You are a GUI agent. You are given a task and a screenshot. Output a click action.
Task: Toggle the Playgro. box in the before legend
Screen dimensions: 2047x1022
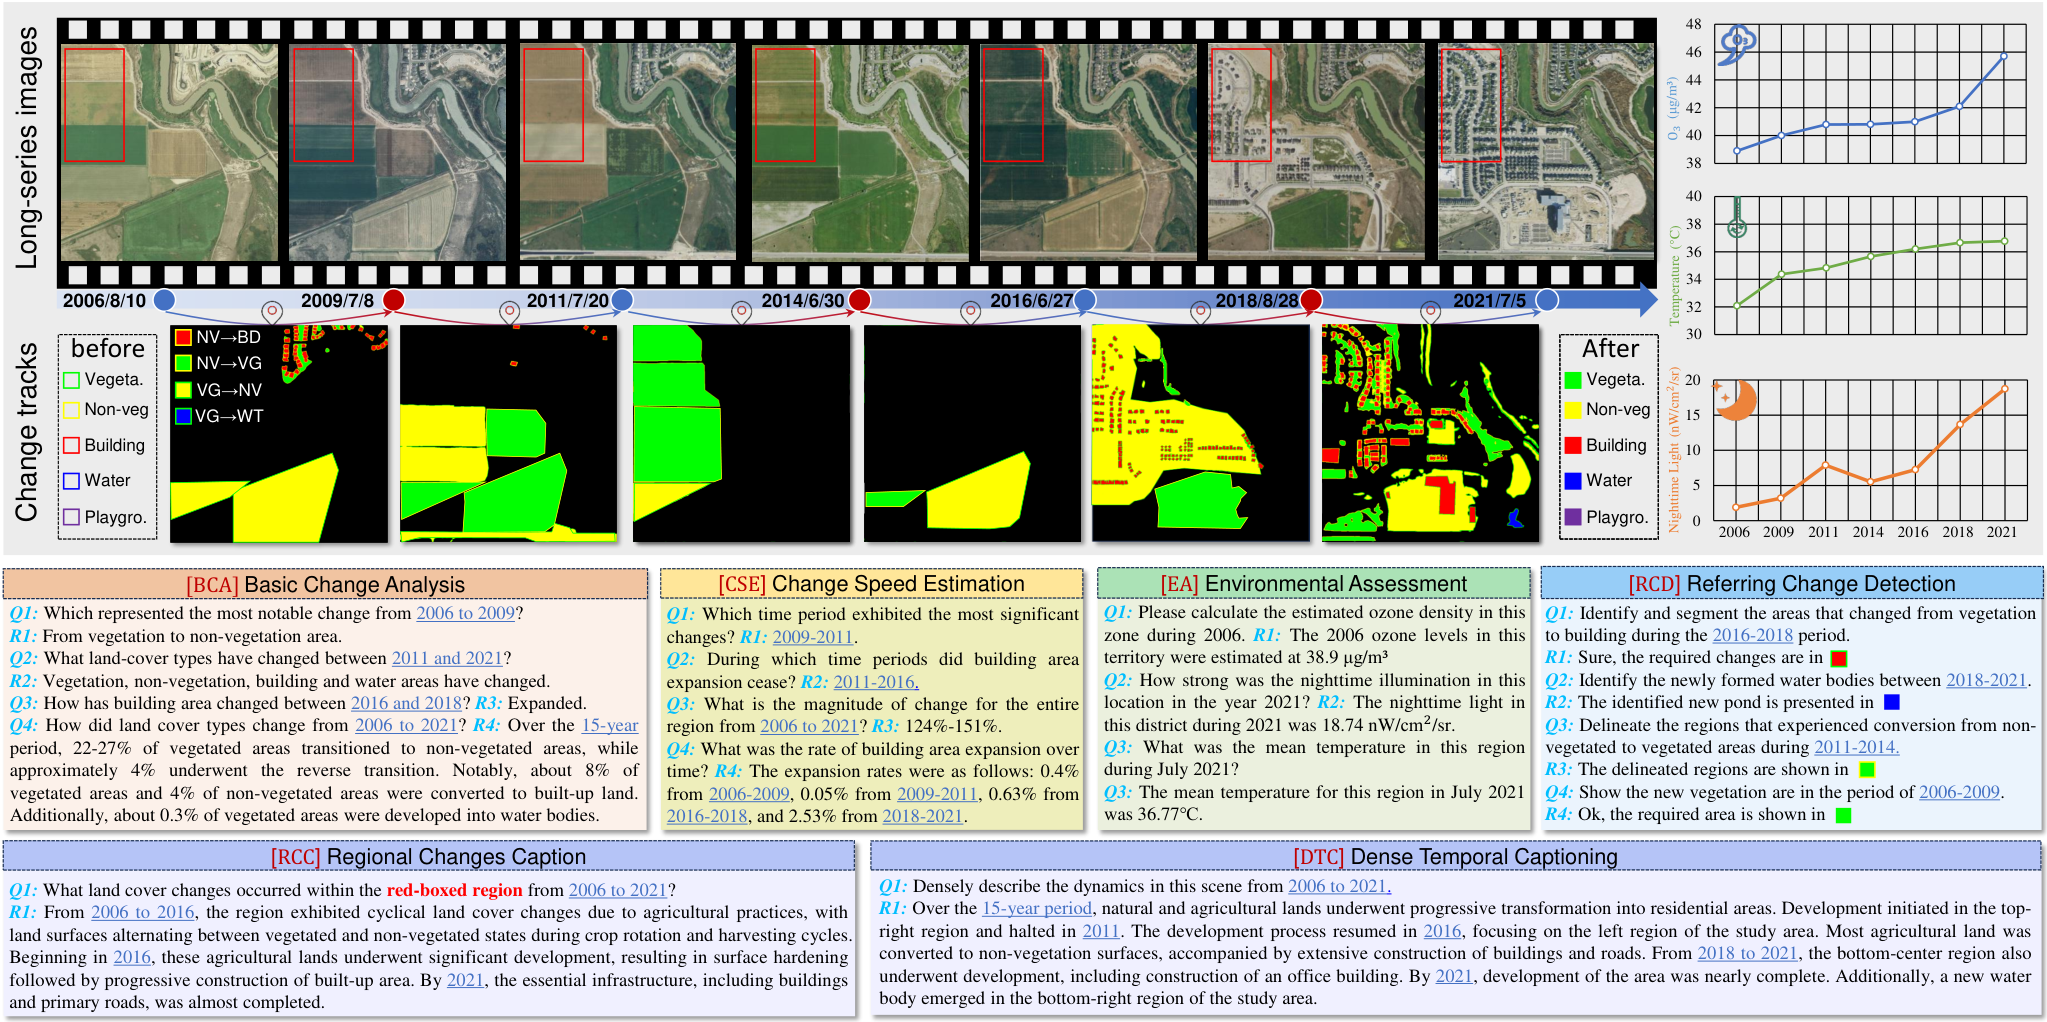[72, 517]
